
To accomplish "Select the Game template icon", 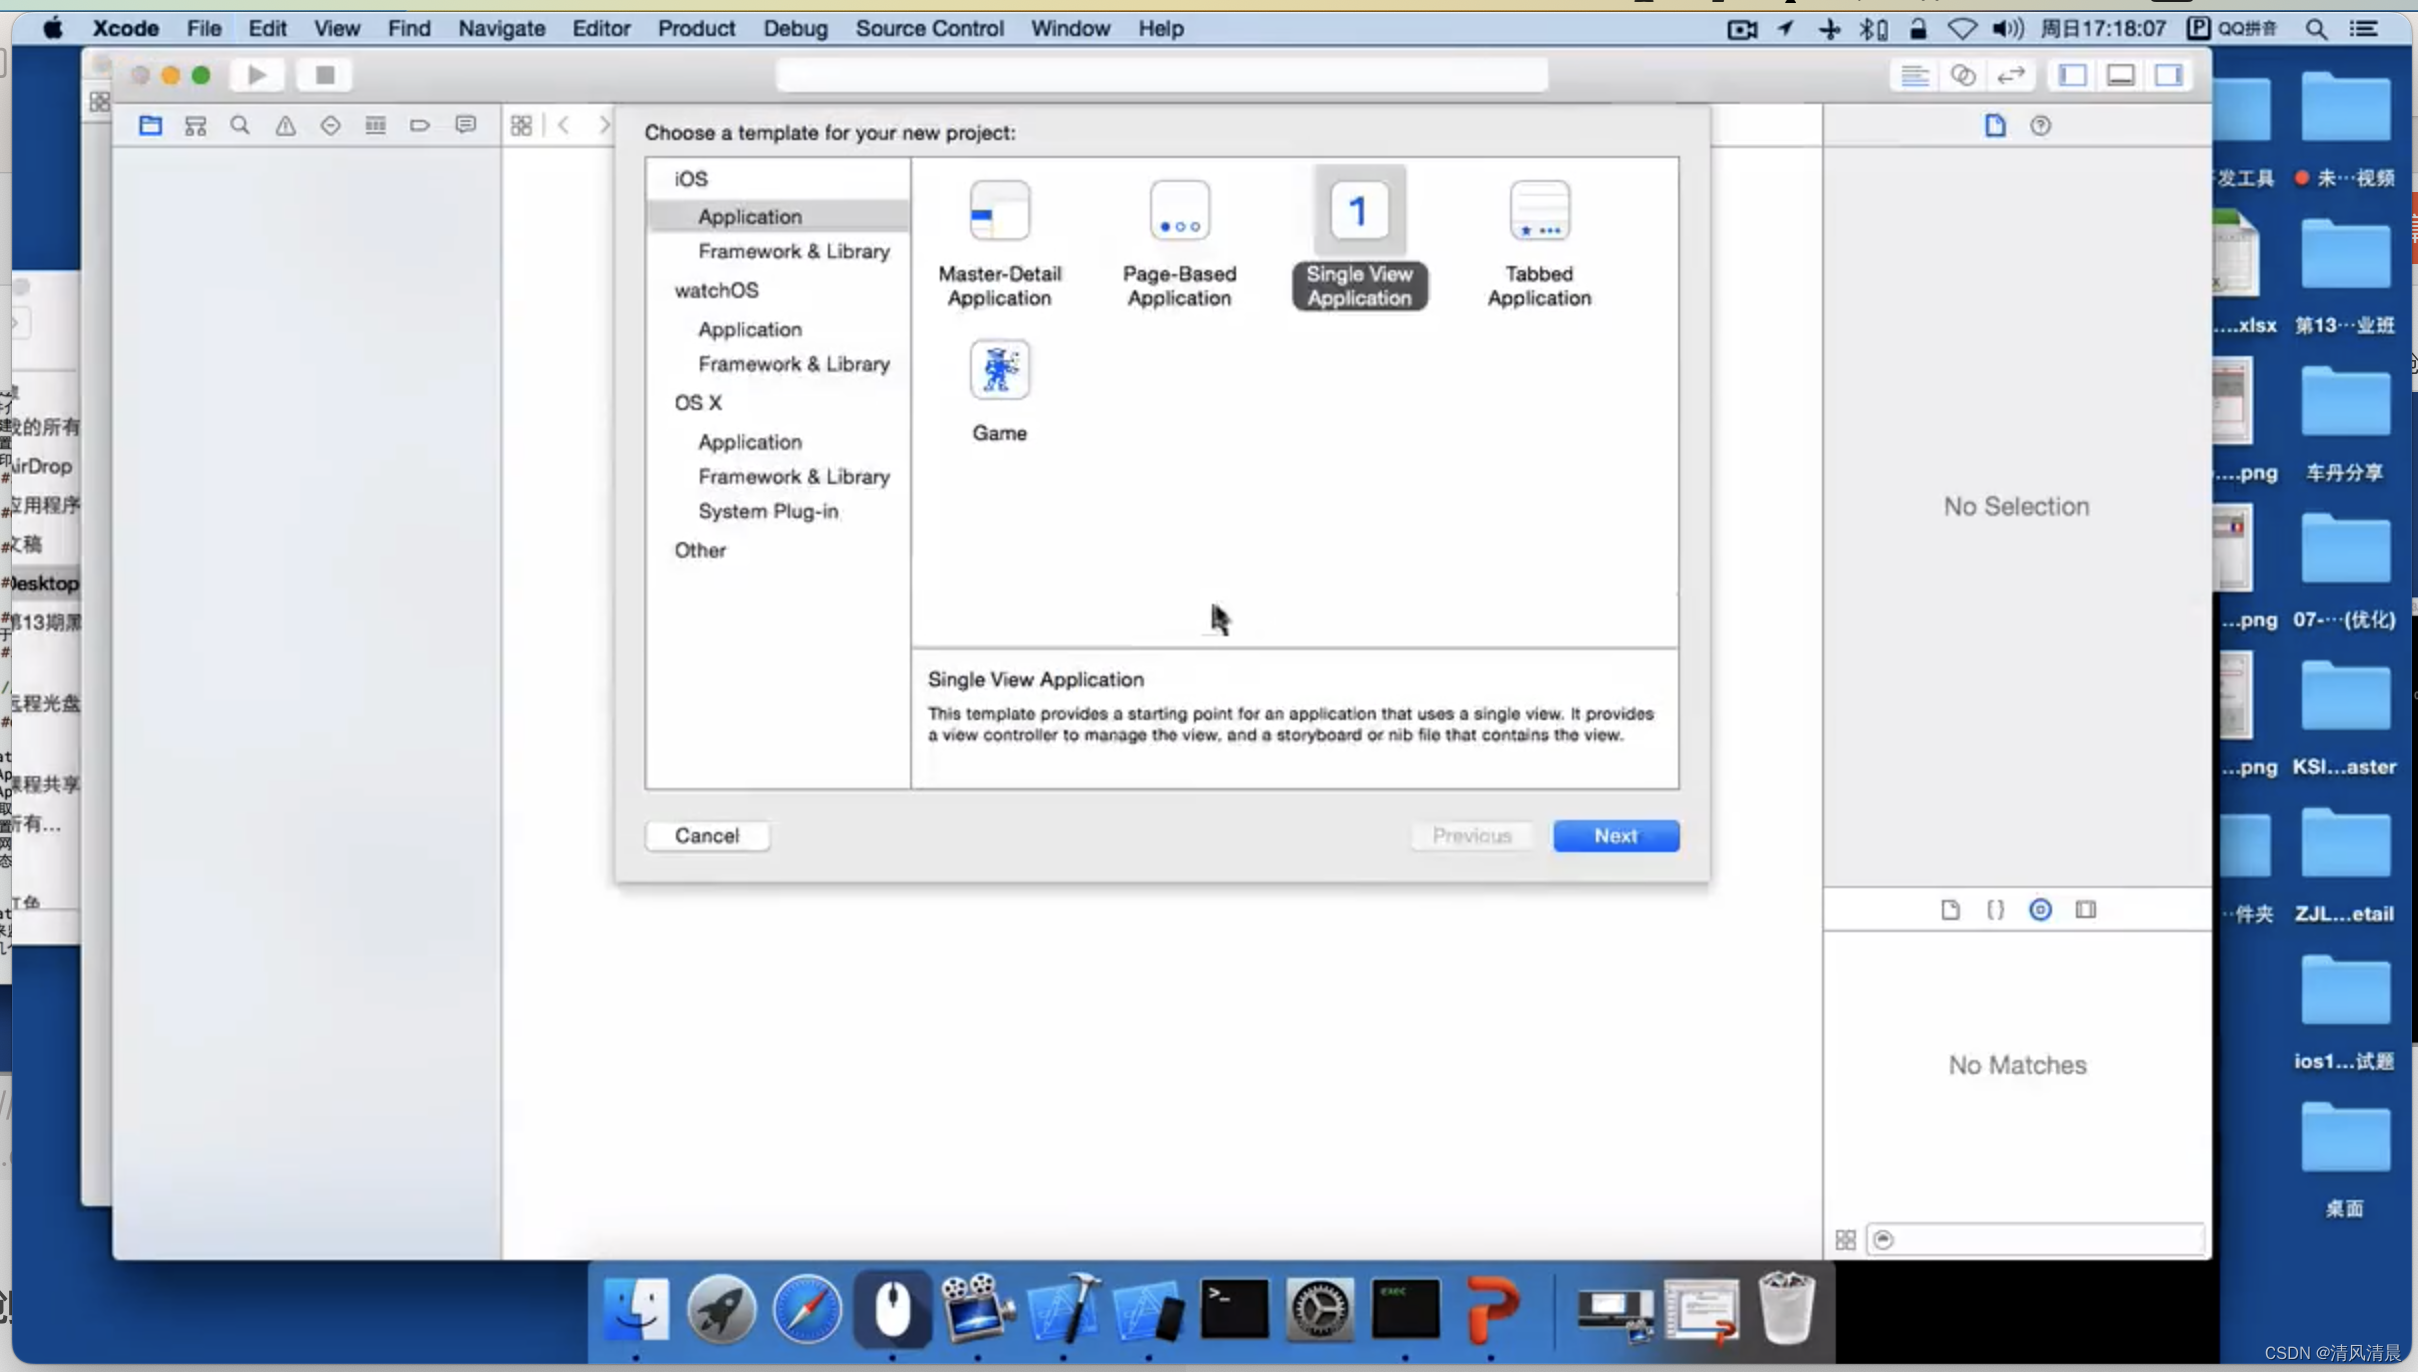I will (x=998, y=367).
